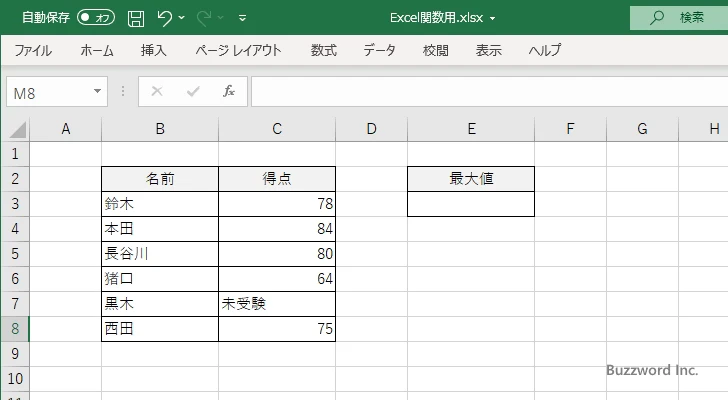Select row 1 header
728x400 pixels.
[x=15, y=154]
